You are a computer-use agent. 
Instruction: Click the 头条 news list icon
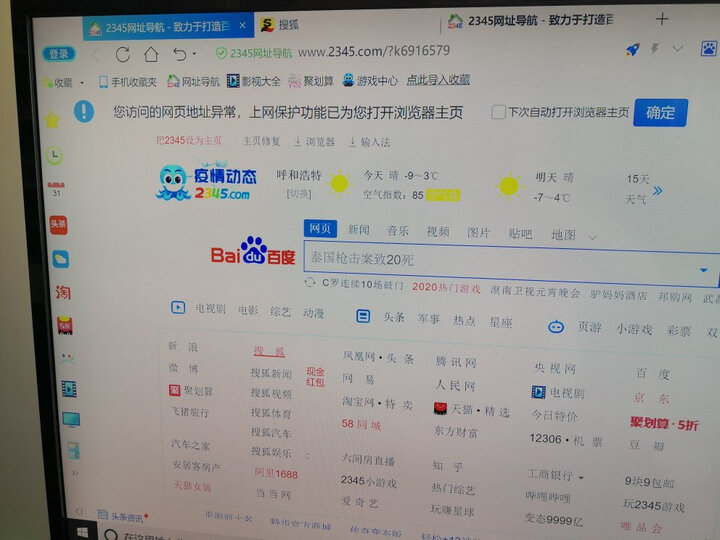click(363, 316)
